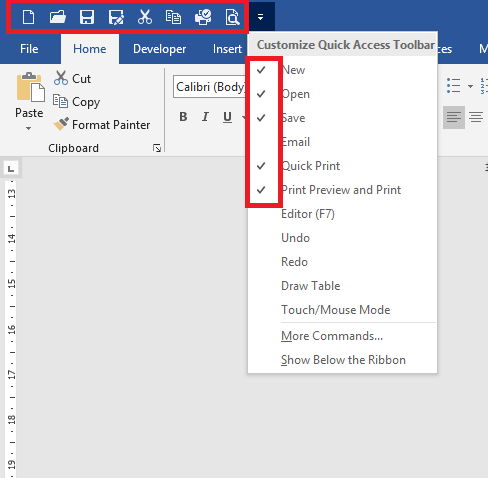Screen dimensions: 488x478
Task: Add Touch/Mouse Mode to the toolbar
Action: [x=342, y=310]
